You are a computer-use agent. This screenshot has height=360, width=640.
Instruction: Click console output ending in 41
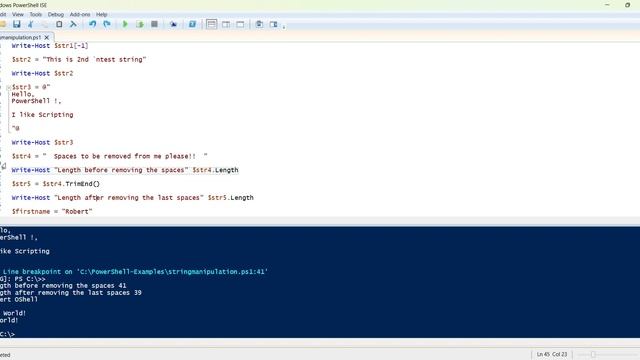point(63,286)
